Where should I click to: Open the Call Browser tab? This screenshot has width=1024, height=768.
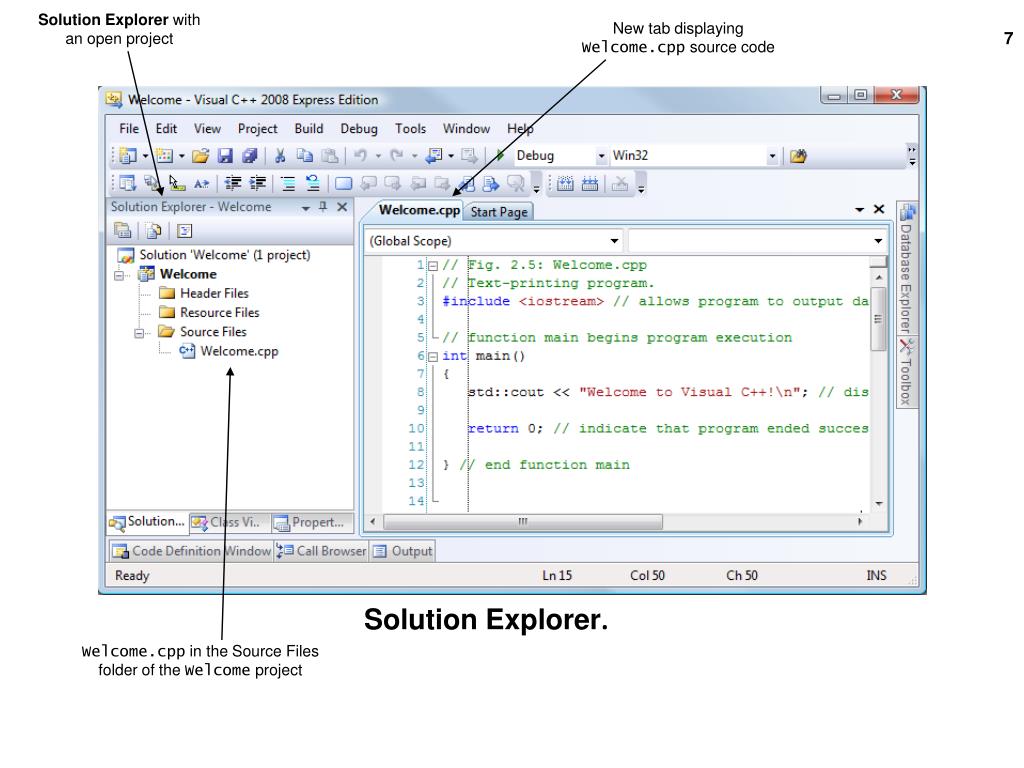321,551
